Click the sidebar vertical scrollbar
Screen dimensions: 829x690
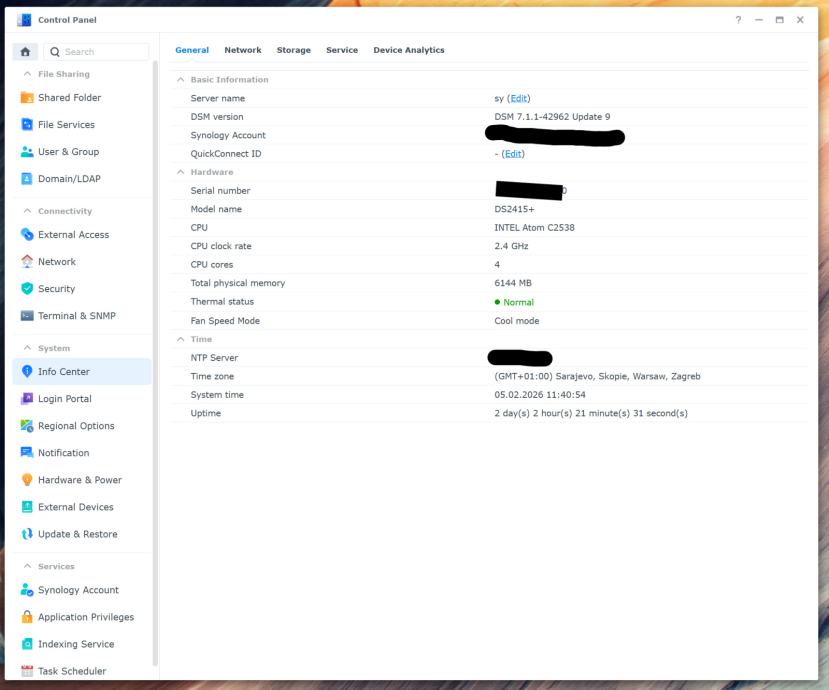(155, 363)
